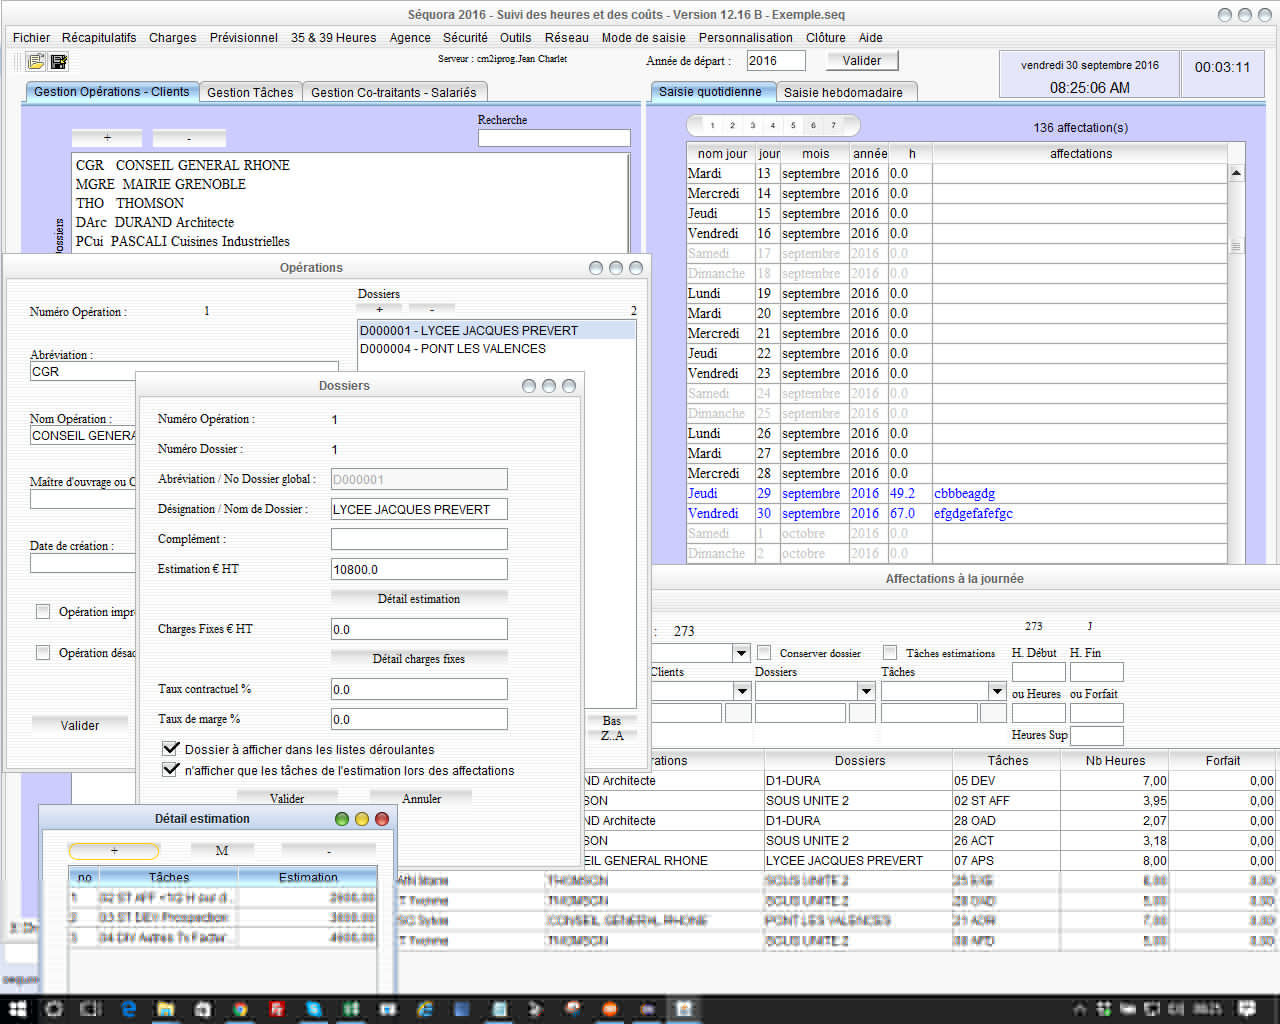Image resolution: width=1280 pixels, height=1024 pixels.
Task: Enable the Conserver dossier checkbox
Action: point(764,653)
